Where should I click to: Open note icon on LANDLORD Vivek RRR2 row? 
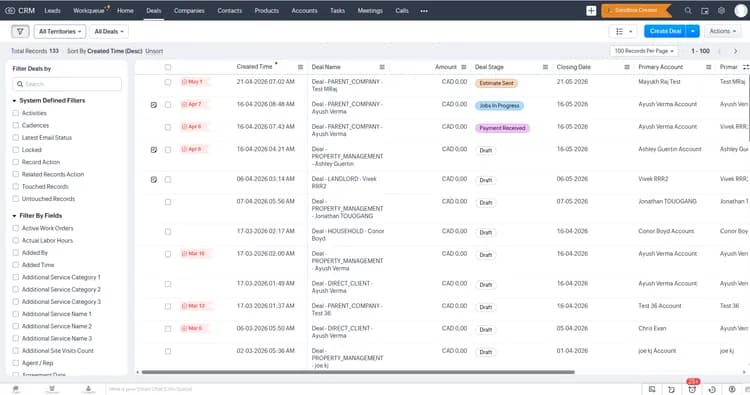click(154, 180)
